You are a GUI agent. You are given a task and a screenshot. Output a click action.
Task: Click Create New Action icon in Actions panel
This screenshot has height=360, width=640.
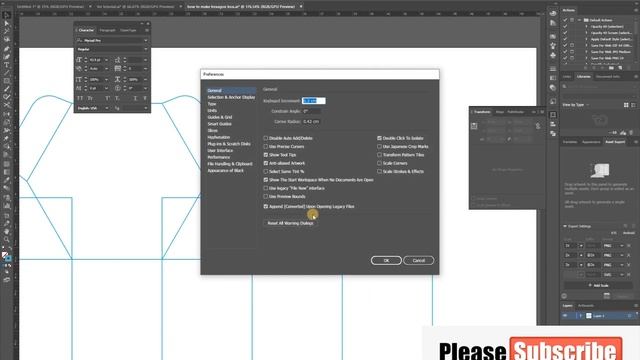[x=620, y=68]
